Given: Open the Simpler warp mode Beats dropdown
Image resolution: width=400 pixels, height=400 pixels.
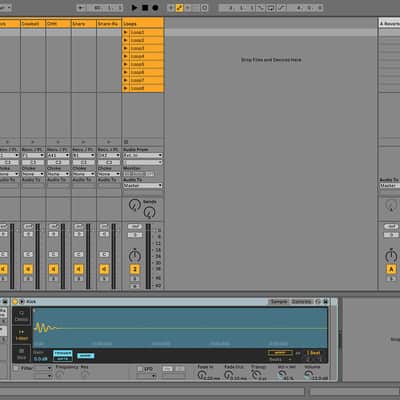Looking at the screenshot, I should (x=280, y=359).
